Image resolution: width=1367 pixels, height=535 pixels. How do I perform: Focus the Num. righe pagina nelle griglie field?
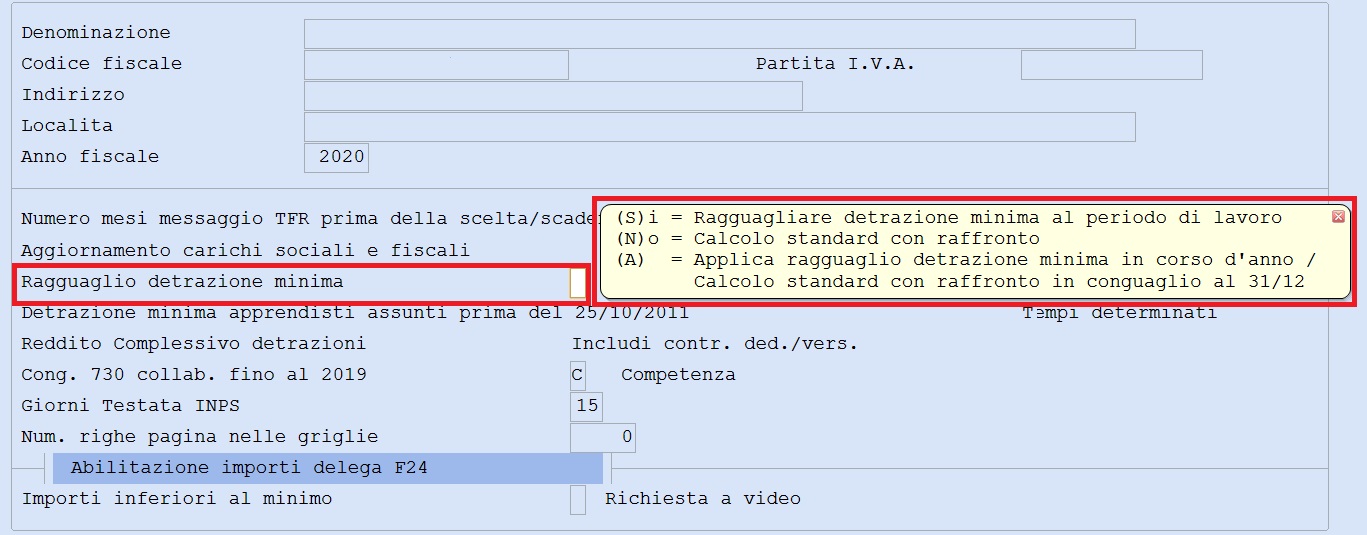[603, 437]
